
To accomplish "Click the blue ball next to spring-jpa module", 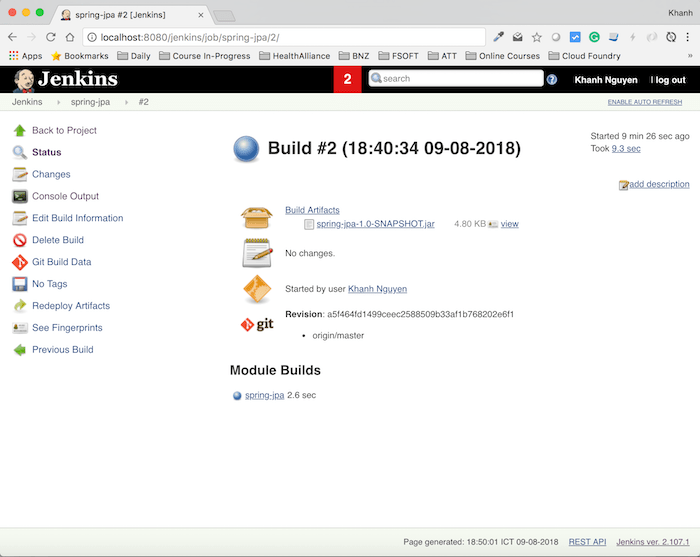I will click(237, 395).
